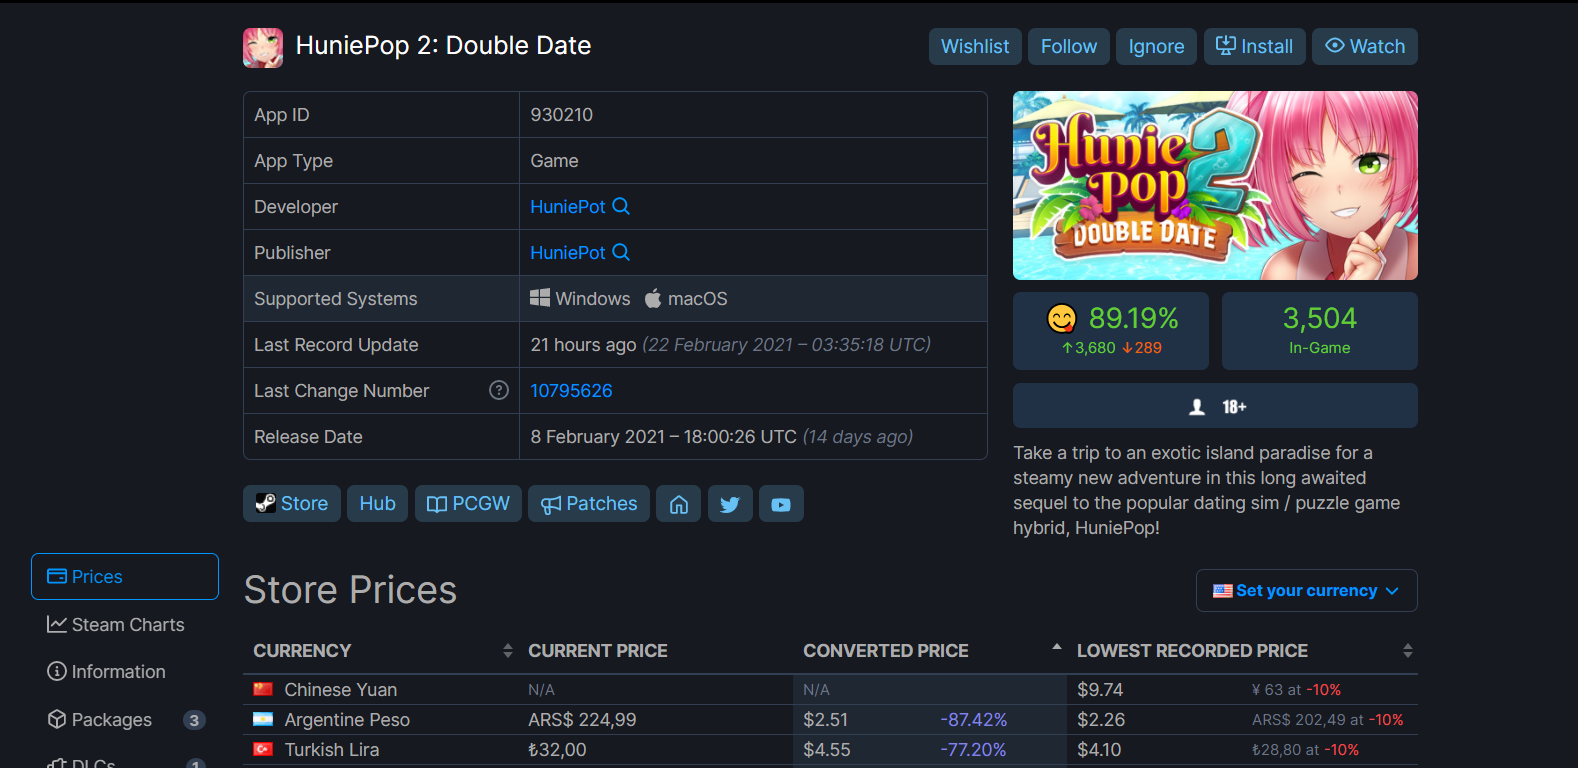
Task: View the Patches page
Action: (x=589, y=504)
